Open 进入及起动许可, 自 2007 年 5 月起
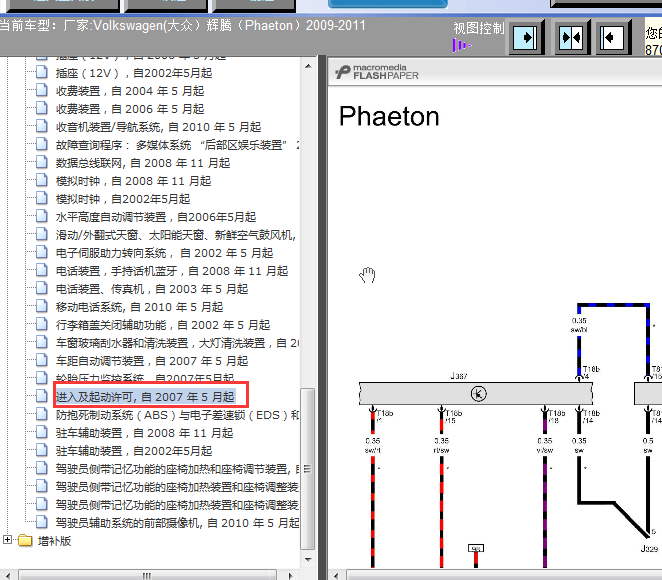 click(x=145, y=397)
